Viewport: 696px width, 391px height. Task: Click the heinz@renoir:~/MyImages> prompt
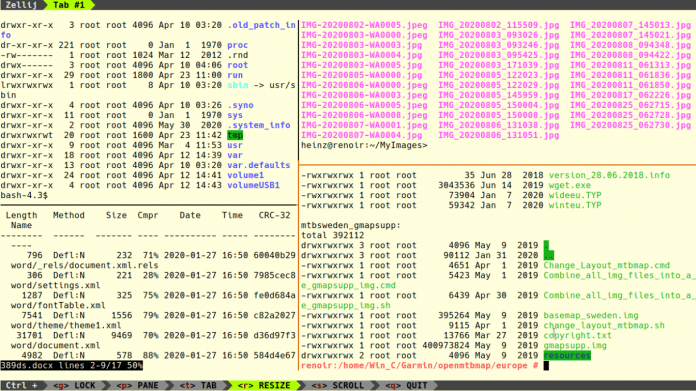coord(364,145)
